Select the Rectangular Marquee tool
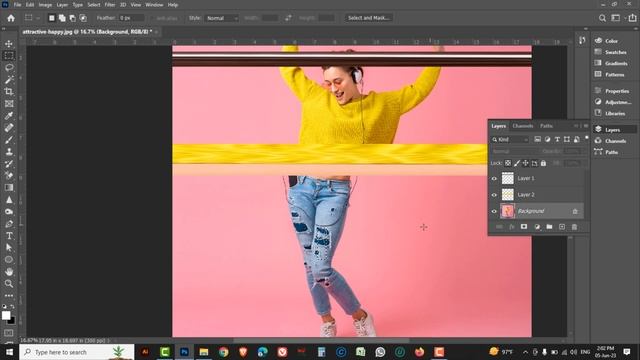Image resolution: width=640 pixels, height=360 pixels. coord(9,56)
